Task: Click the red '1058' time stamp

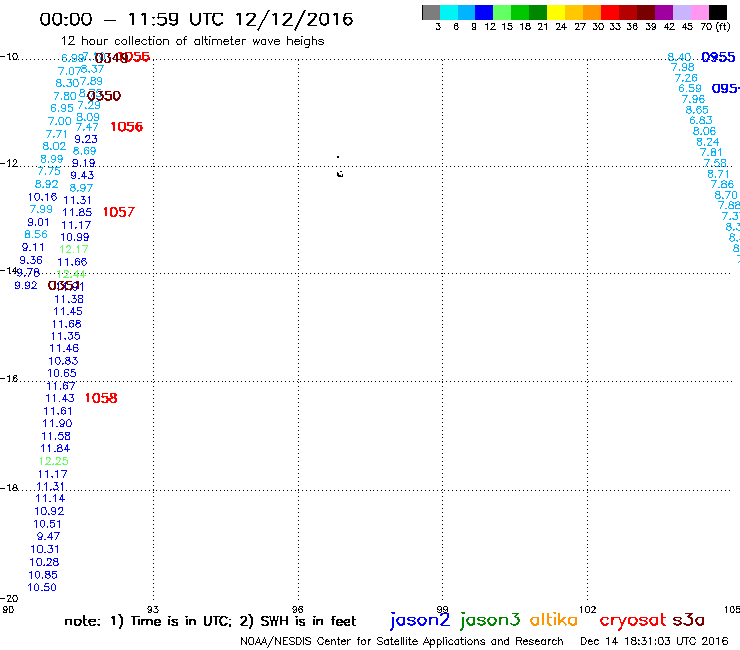Action: pos(101,398)
